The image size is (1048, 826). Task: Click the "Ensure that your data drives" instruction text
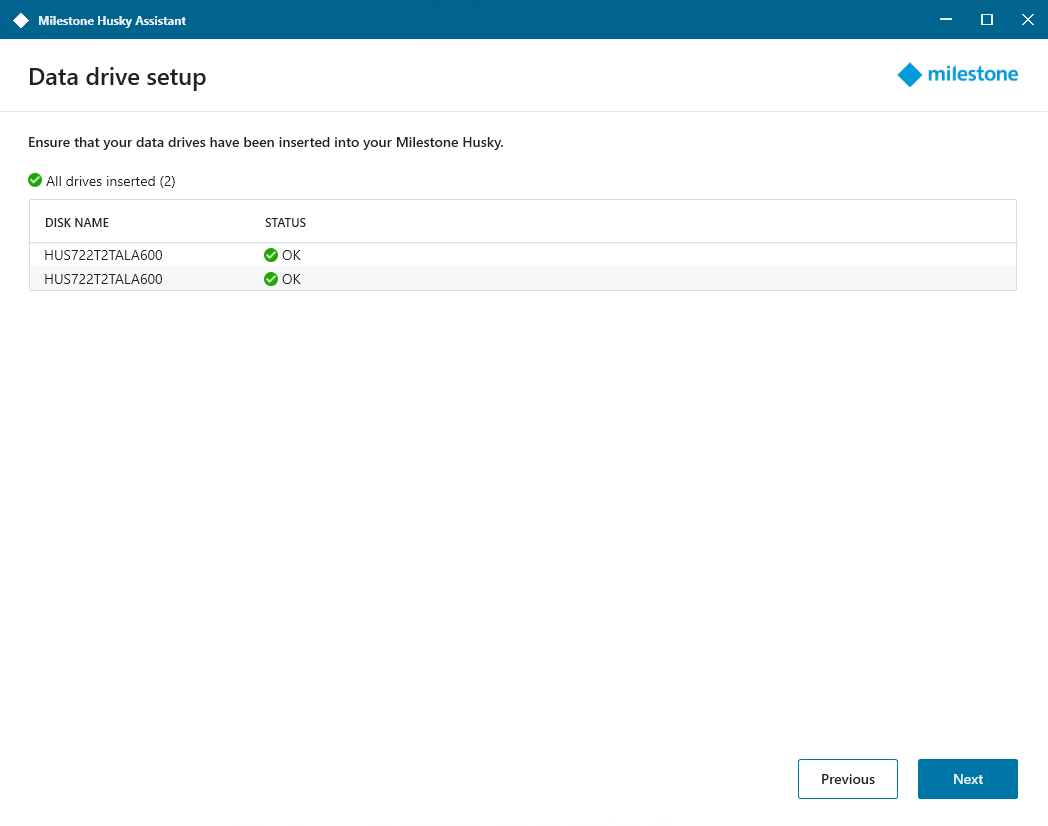click(265, 142)
